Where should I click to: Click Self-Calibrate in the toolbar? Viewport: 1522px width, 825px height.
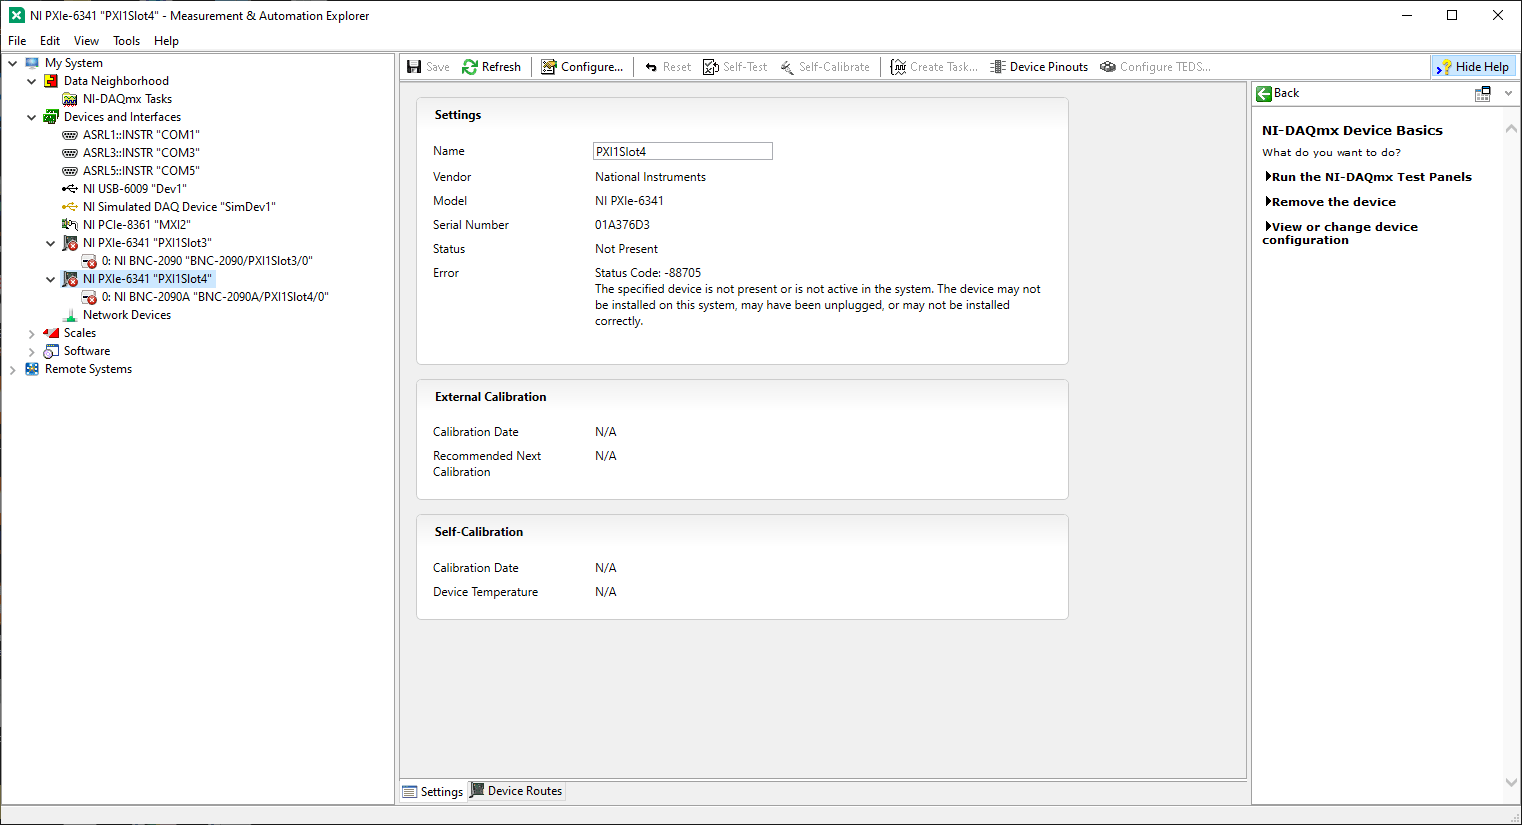825,67
